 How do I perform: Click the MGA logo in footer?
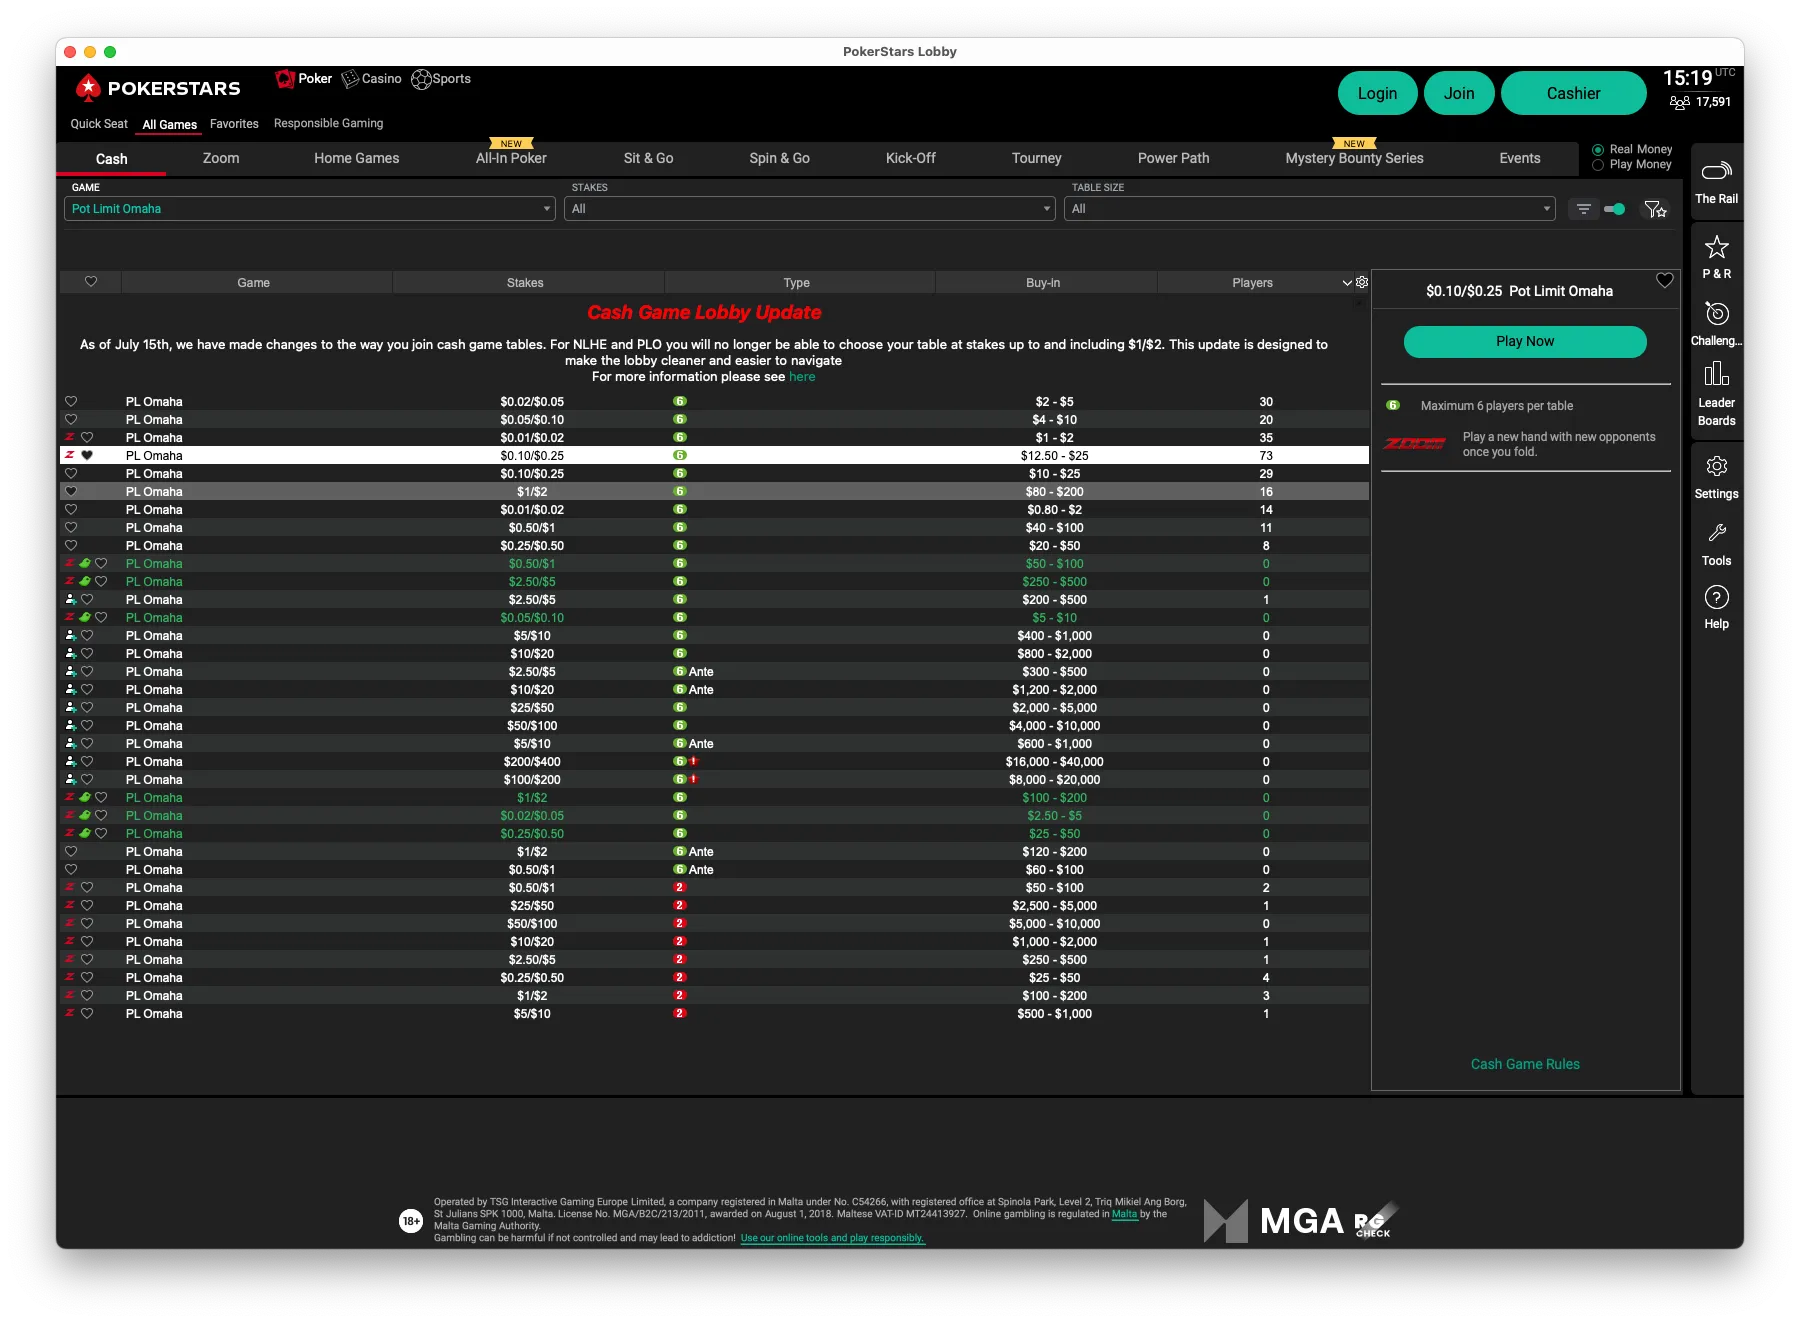pos(1274,1221)
